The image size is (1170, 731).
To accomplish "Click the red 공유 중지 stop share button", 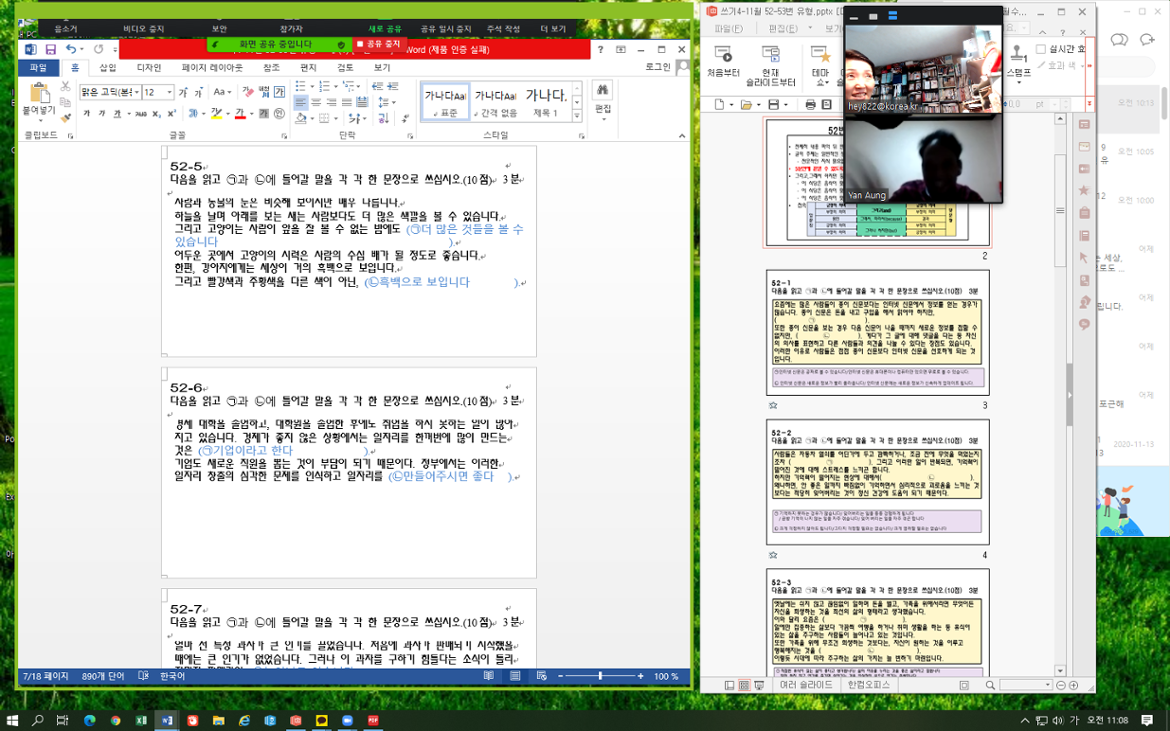I will [379, 44].
